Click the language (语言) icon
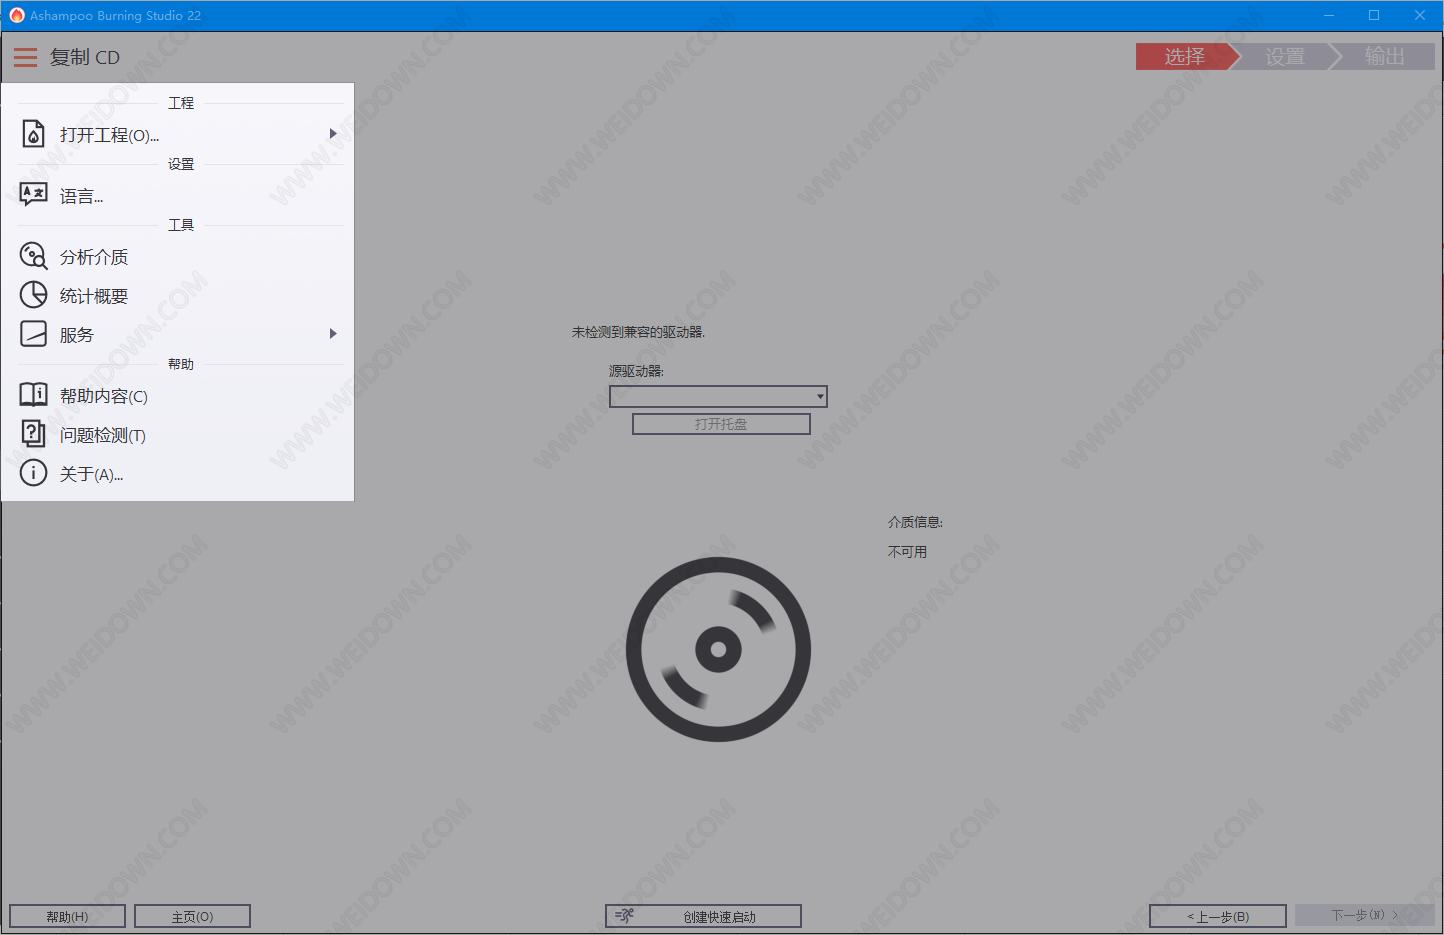Screen dimensions: 1444x935 pos(33,194)
